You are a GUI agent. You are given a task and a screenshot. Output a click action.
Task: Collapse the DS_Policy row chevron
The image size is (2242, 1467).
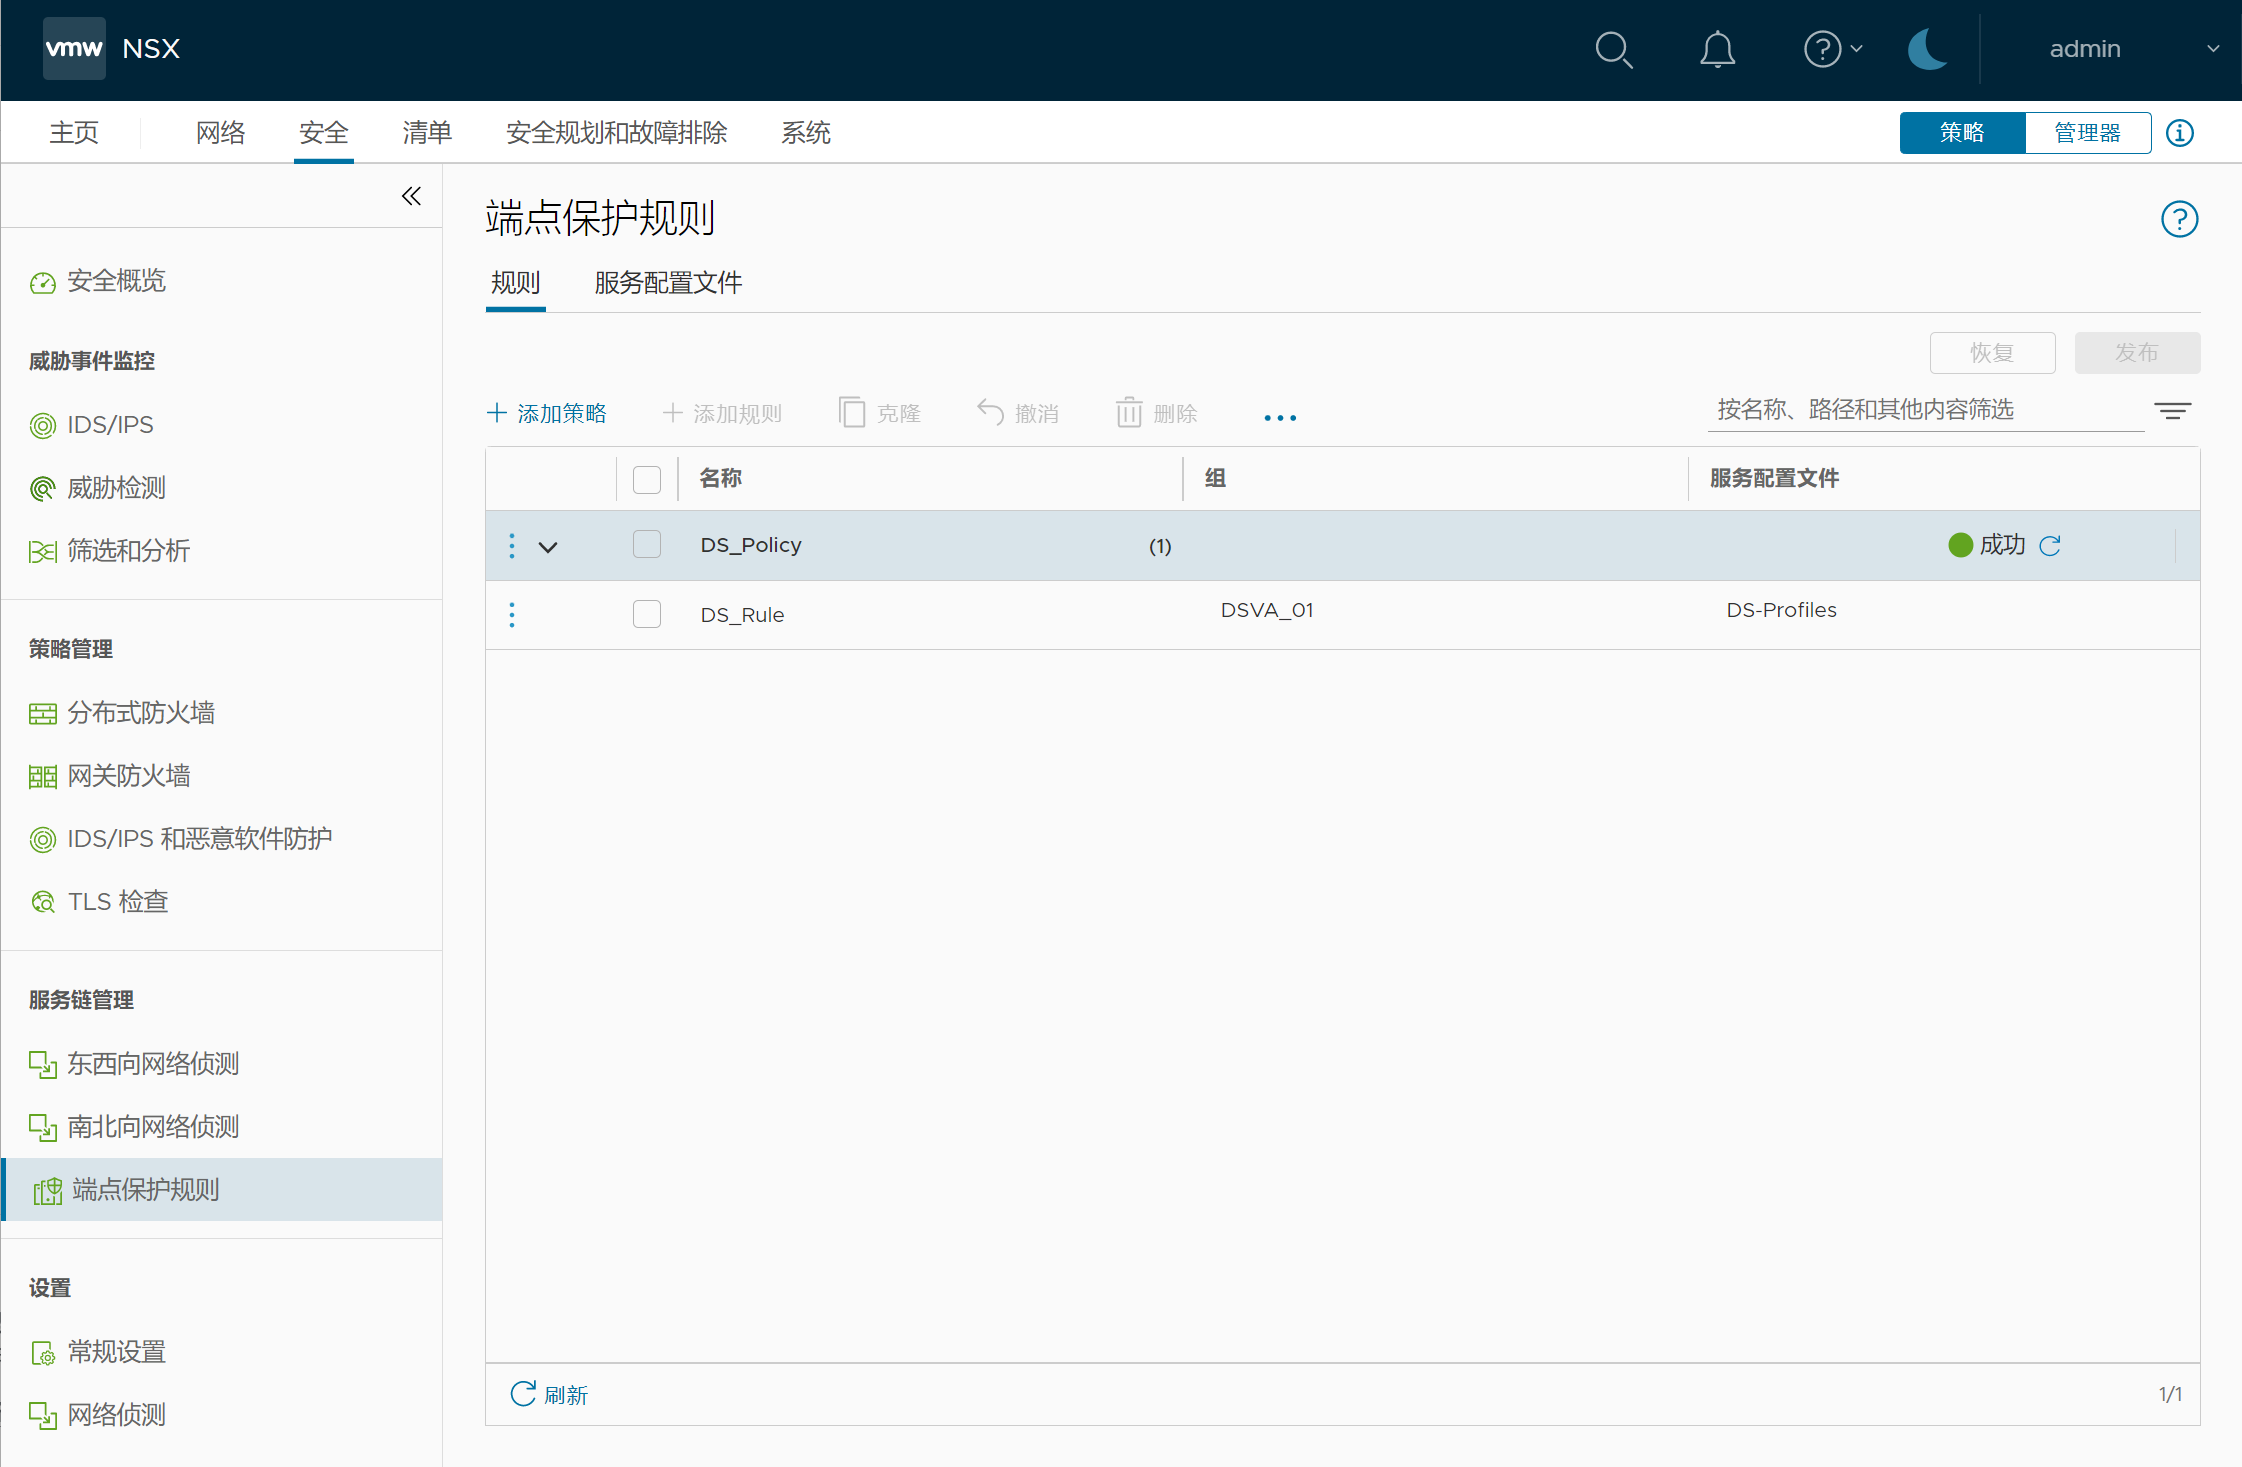(x=548, y=547)
